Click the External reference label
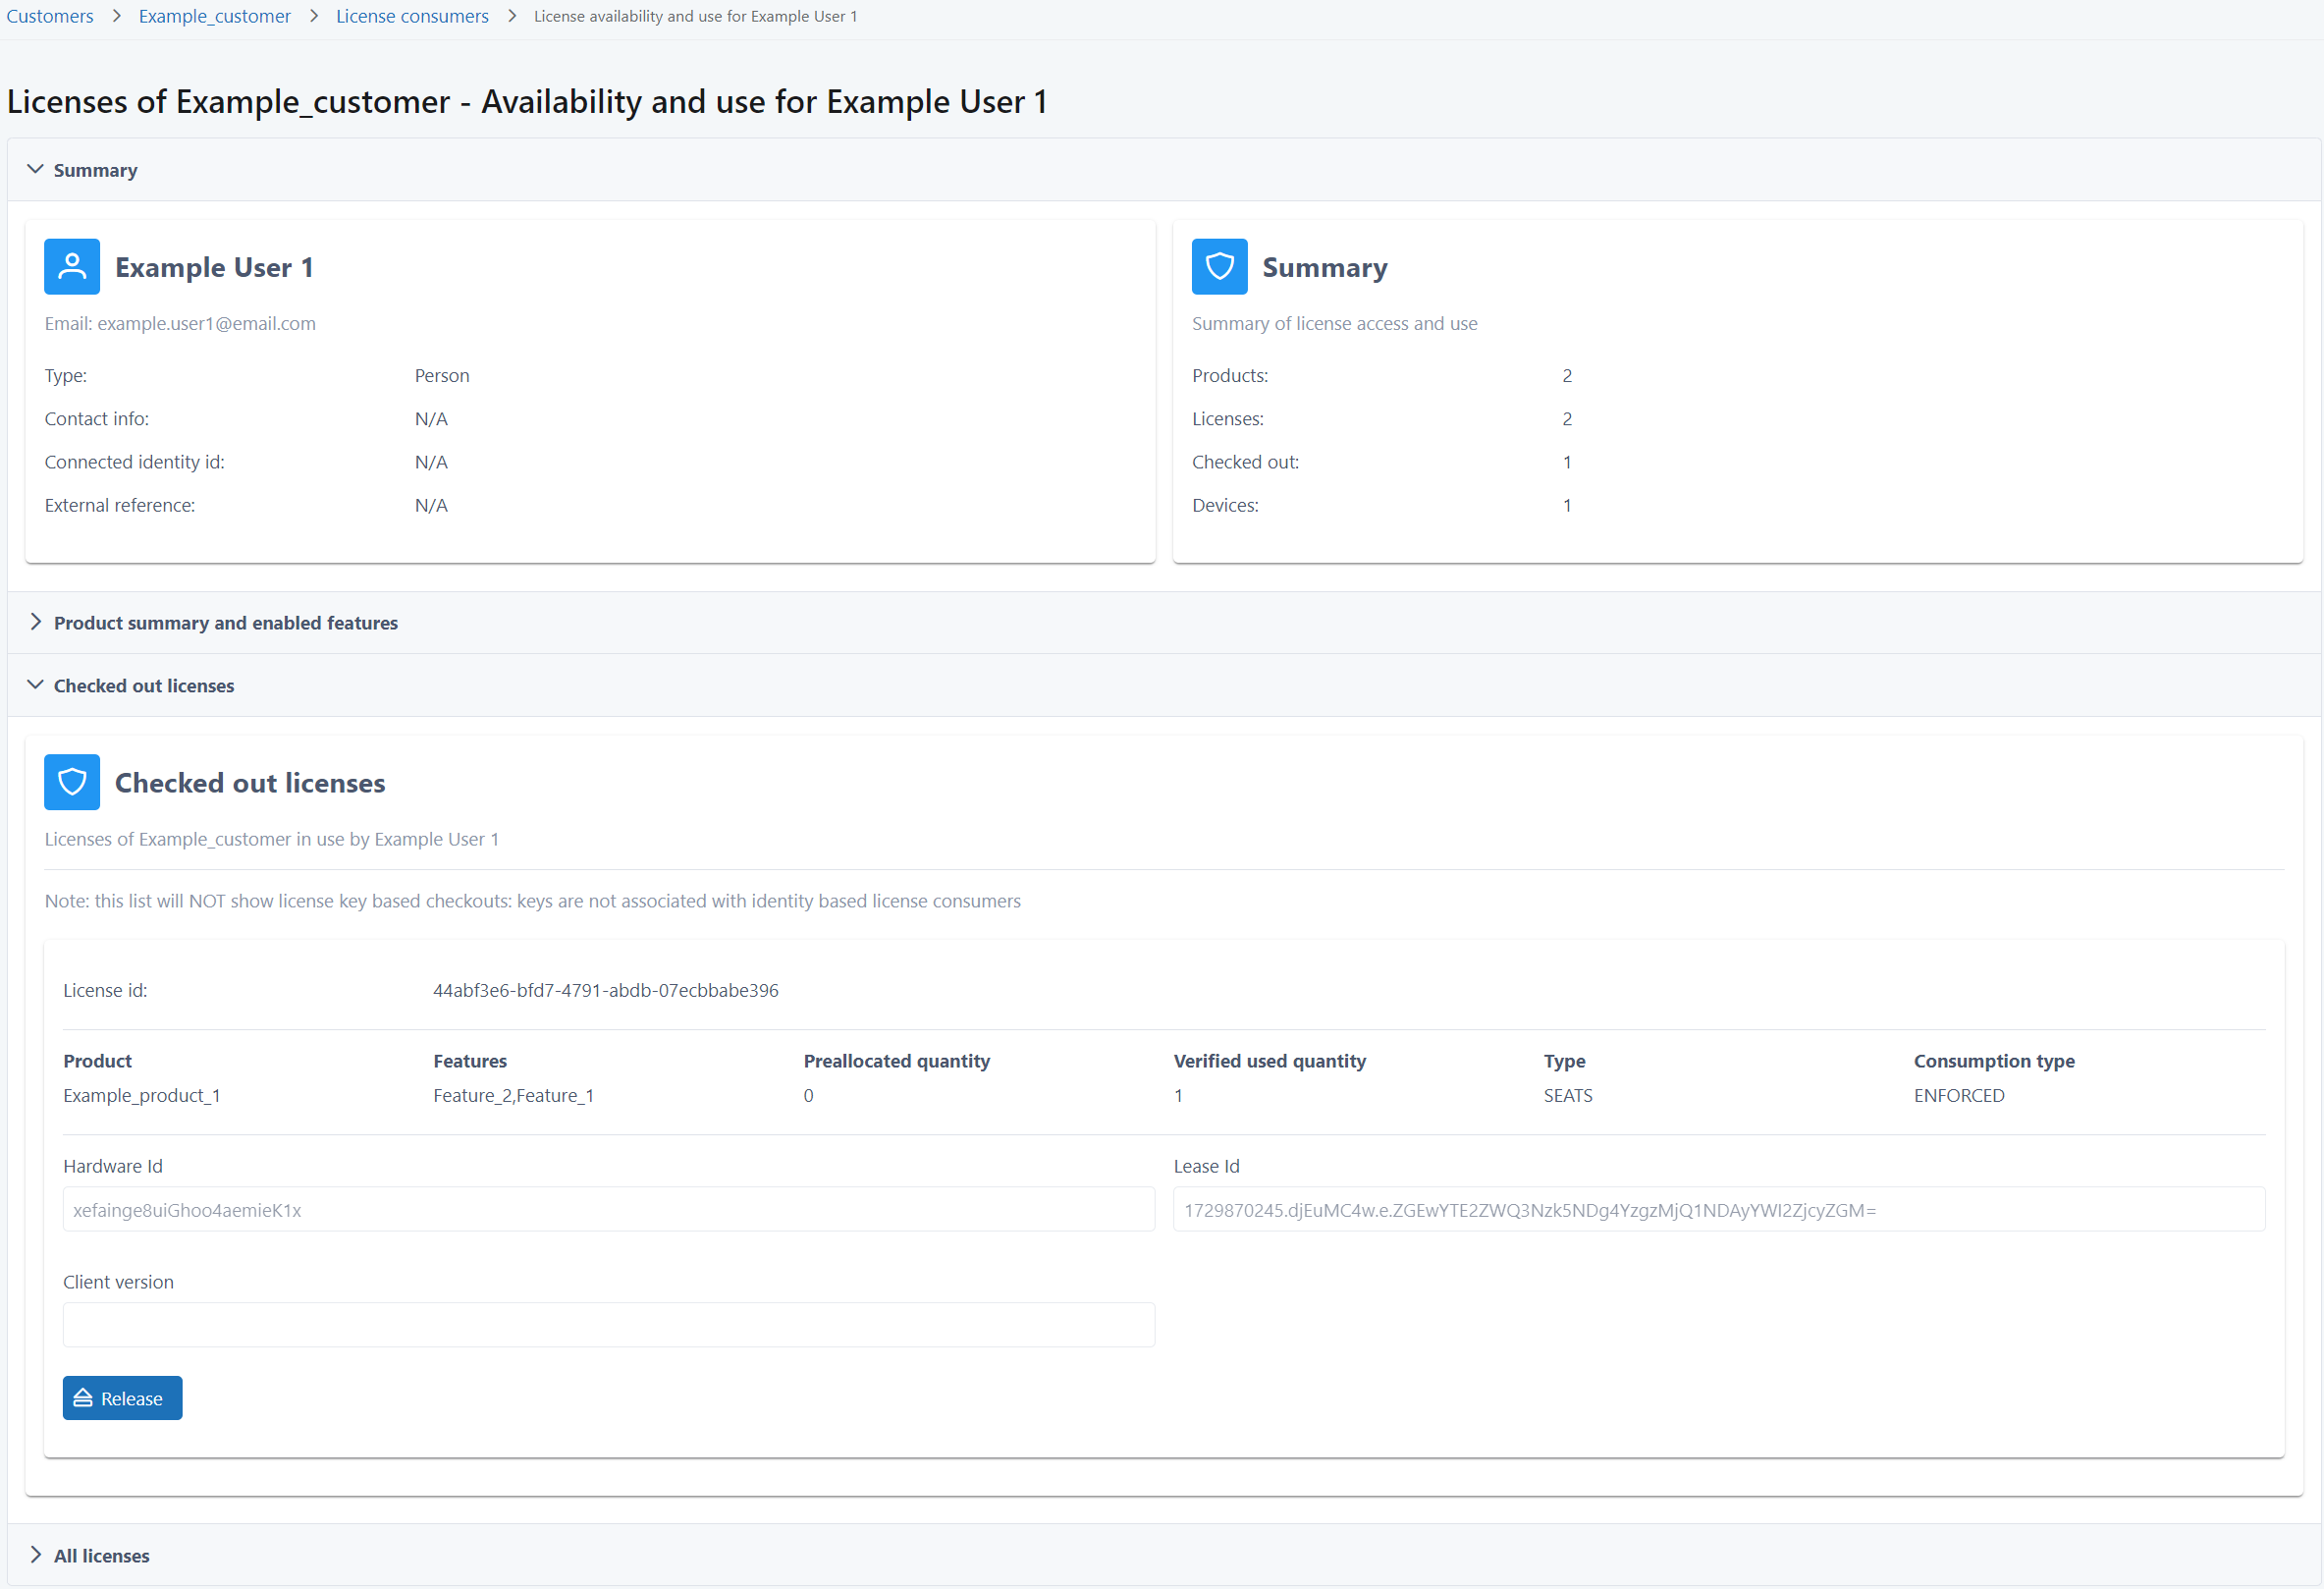This screenshot has width=2324, height=1589. (x=120, y=505)
